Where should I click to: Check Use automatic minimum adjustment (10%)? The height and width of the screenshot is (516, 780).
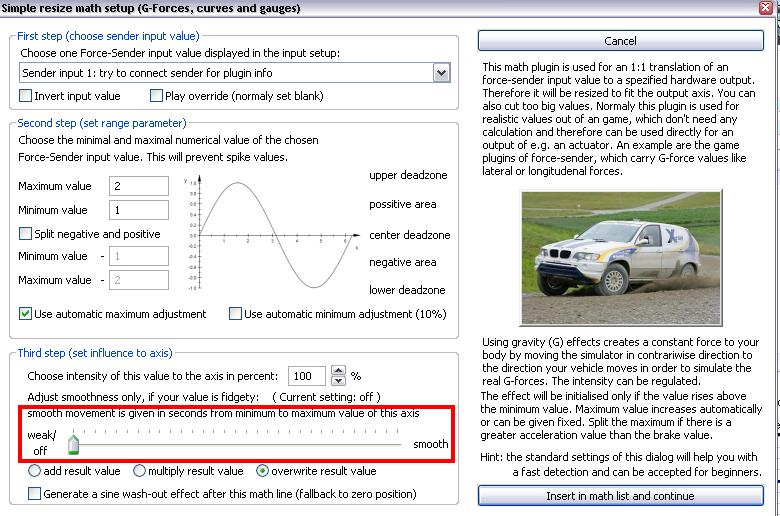[235, 313]
